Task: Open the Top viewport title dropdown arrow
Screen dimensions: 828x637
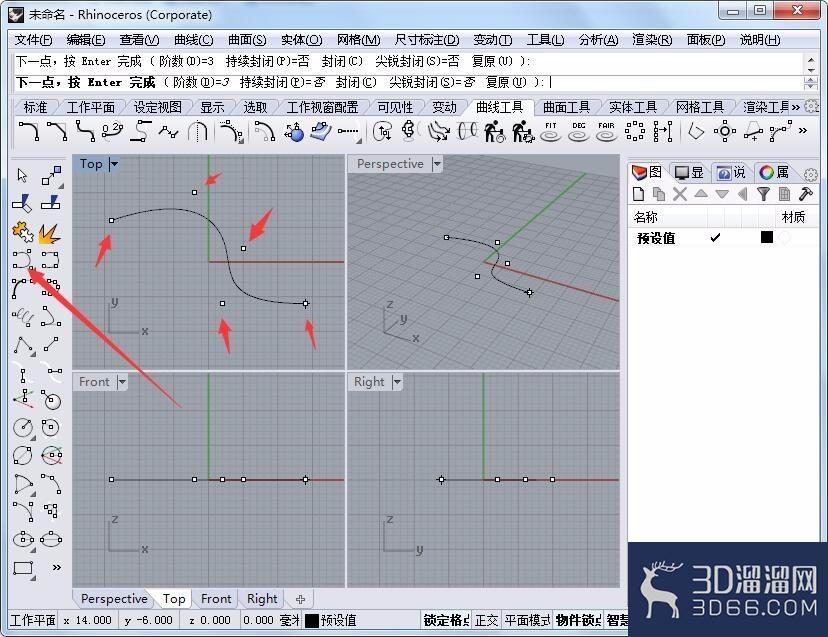Action: pyautogui.click(x=114, y=164)
